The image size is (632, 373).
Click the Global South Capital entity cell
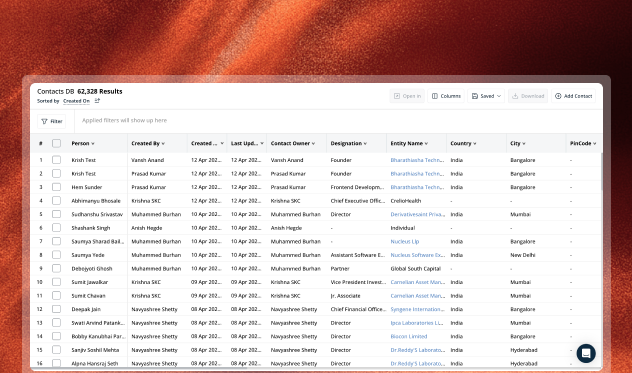click(416, 269)
